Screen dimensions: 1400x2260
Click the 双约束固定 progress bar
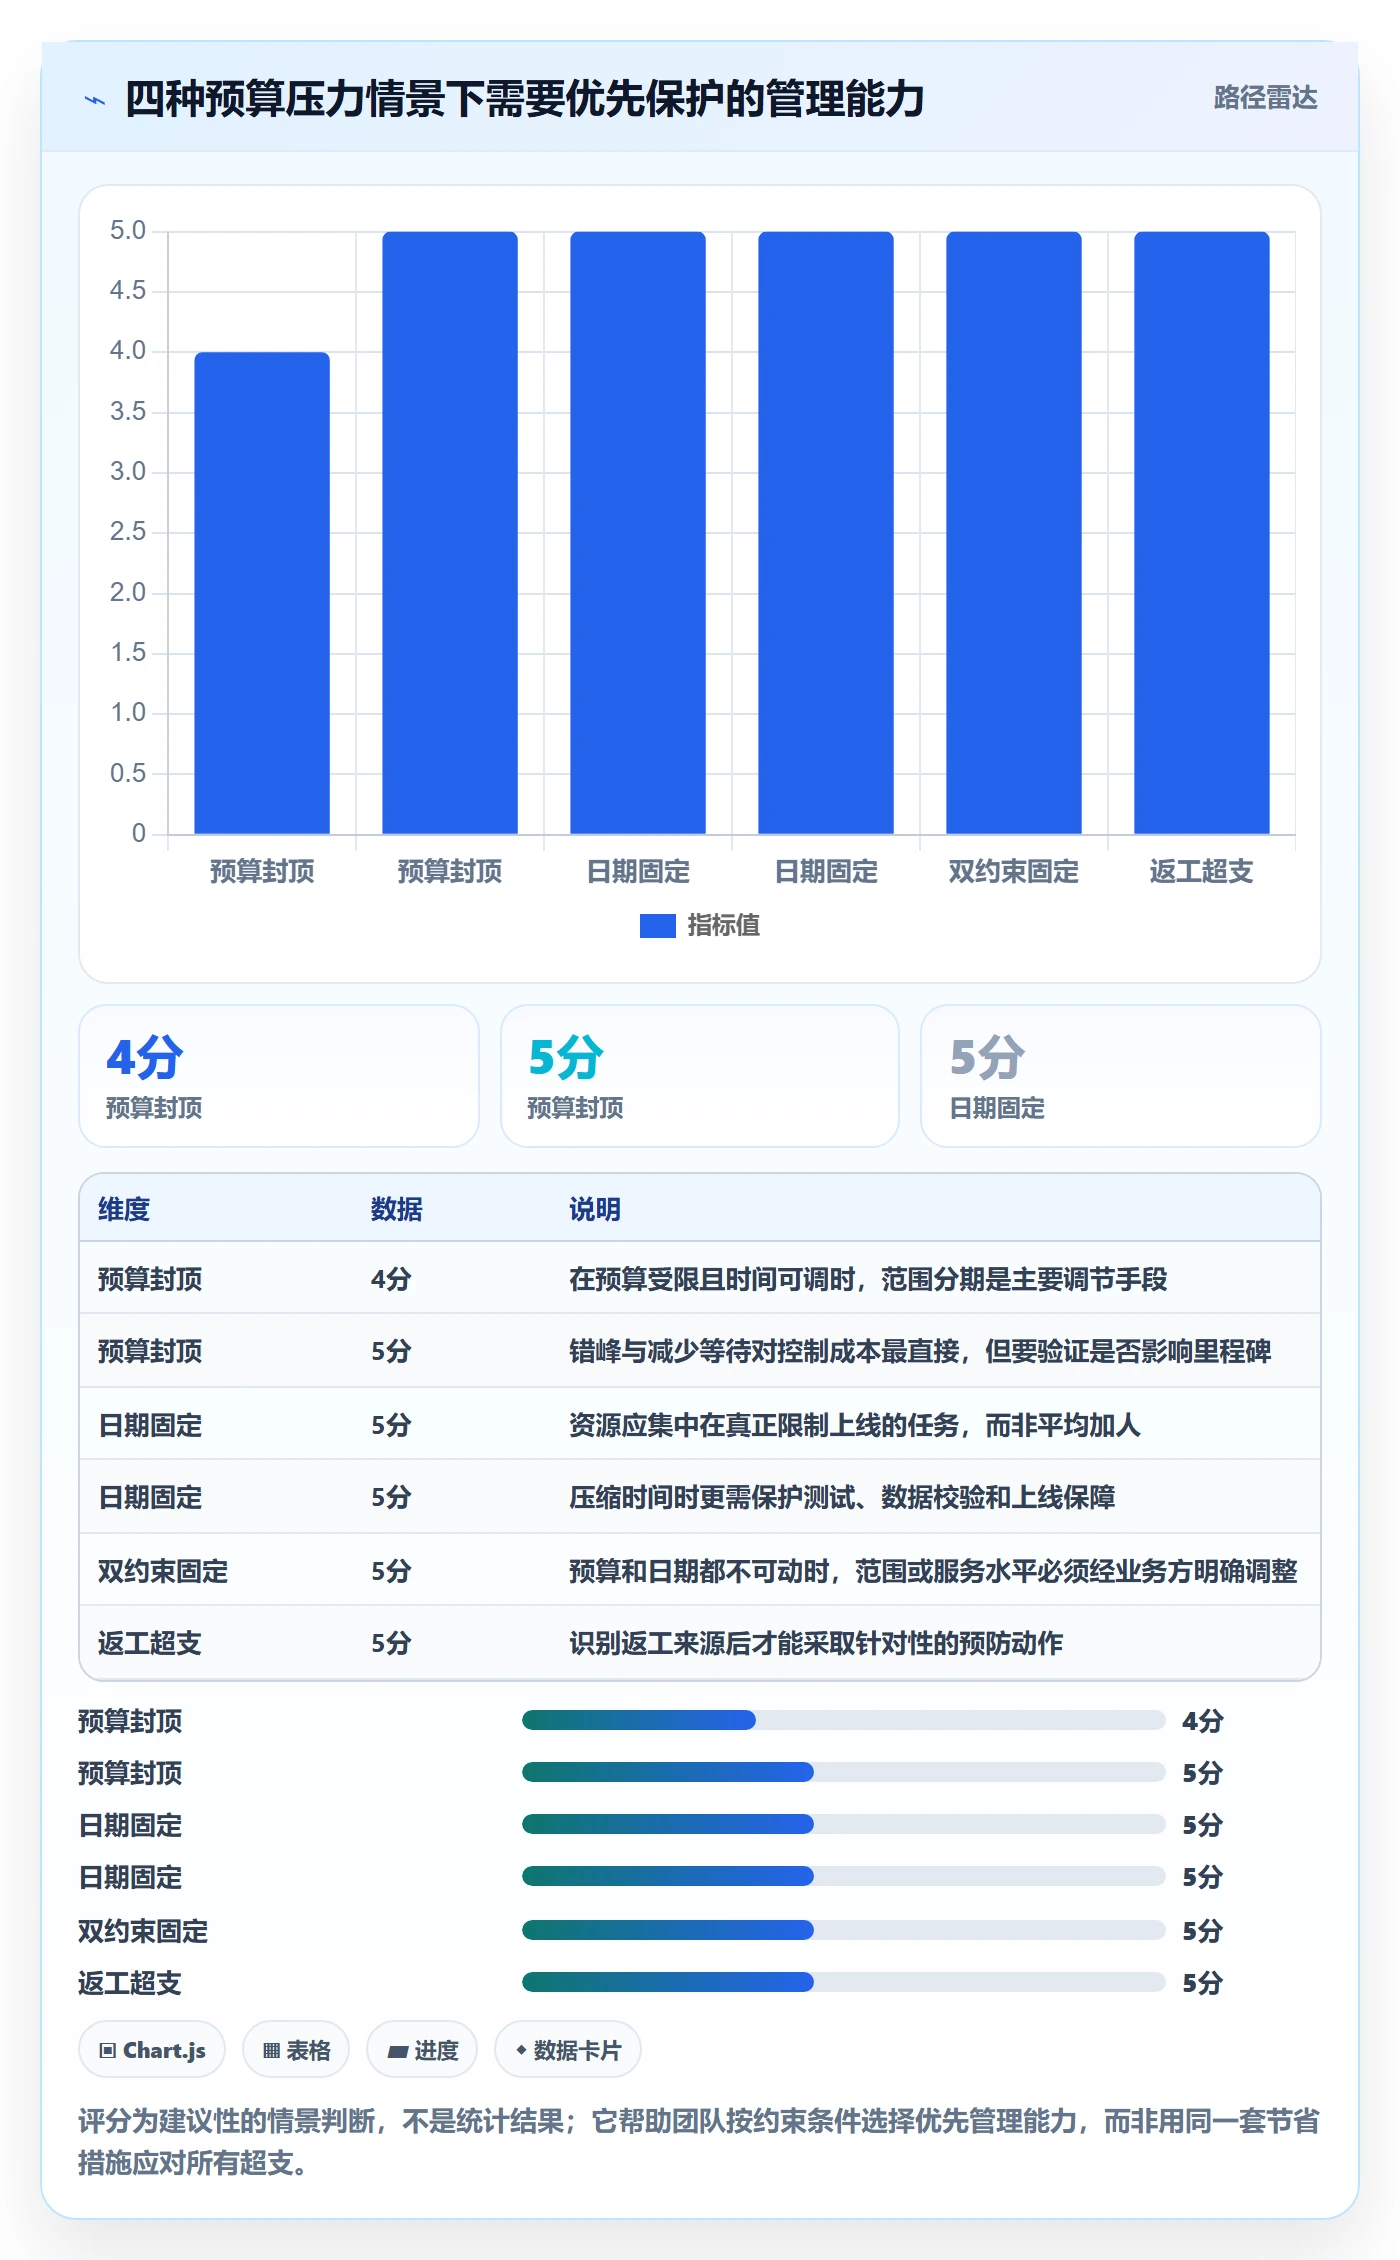click(x=844, y=1930)
